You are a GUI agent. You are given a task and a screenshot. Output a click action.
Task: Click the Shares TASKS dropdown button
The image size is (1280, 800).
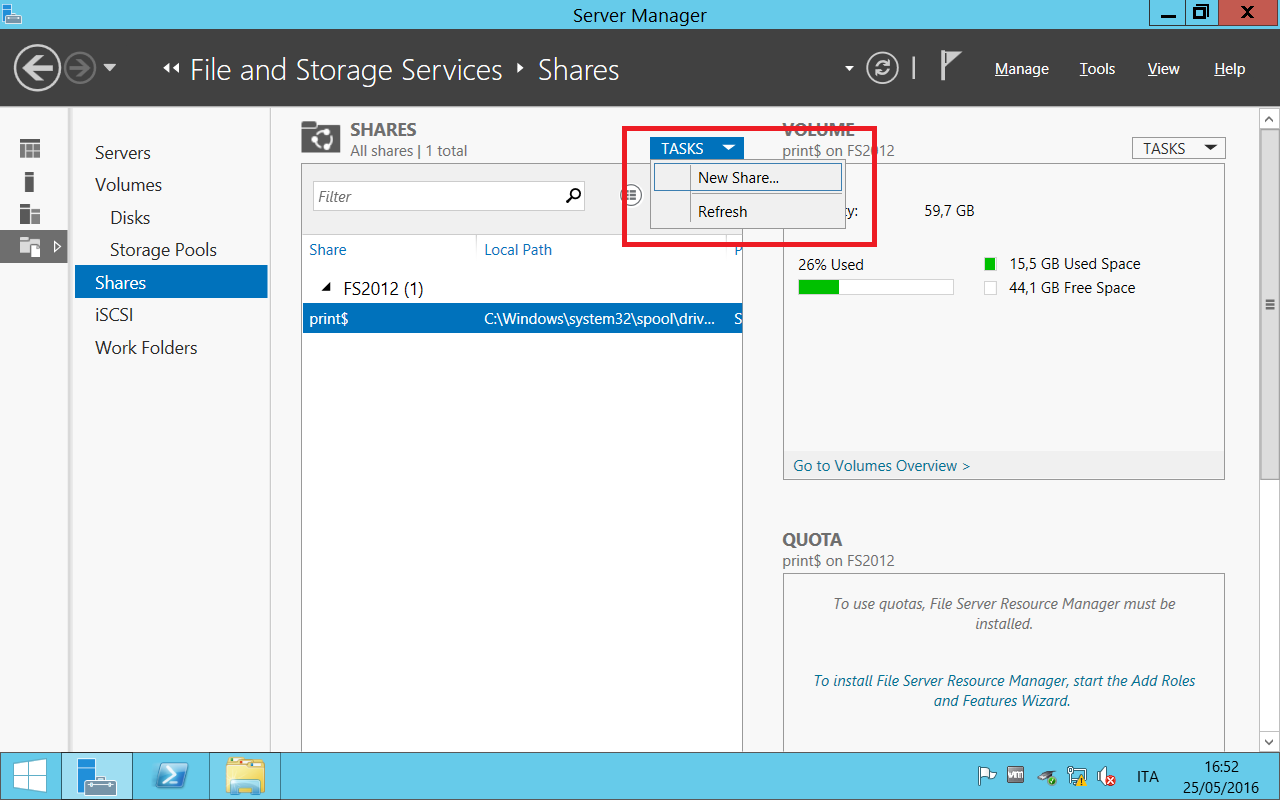tap(697, 148)
